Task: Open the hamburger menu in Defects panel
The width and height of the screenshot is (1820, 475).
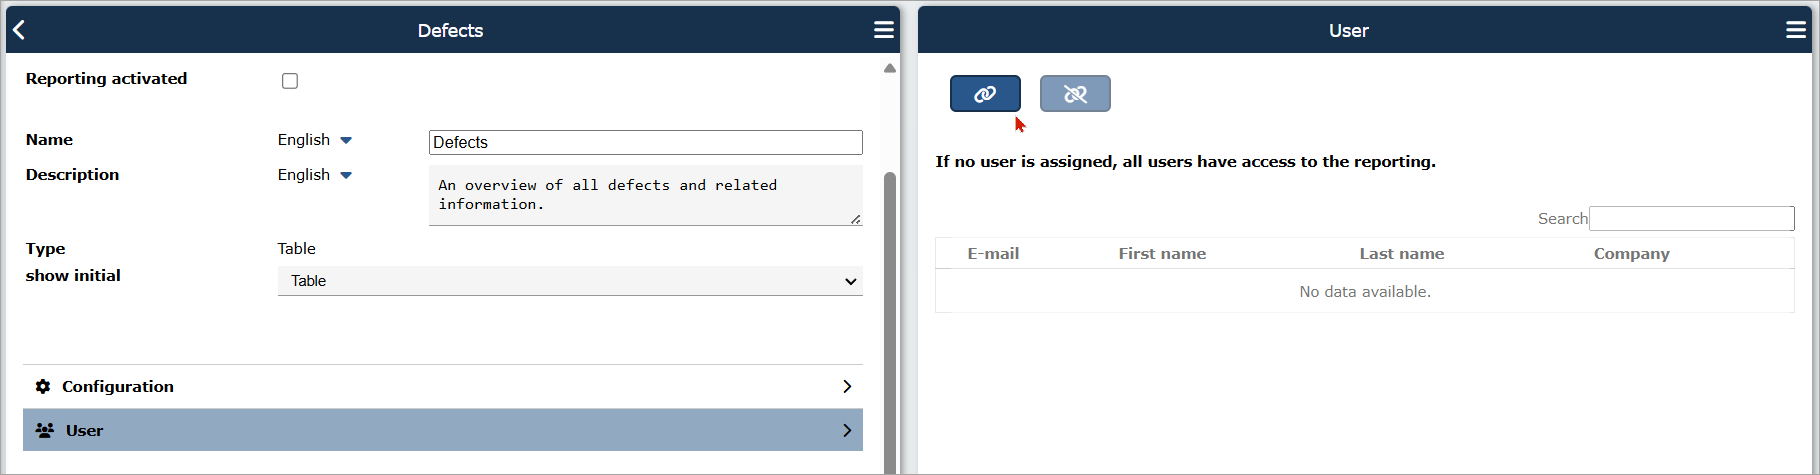Action: point(884,30)
